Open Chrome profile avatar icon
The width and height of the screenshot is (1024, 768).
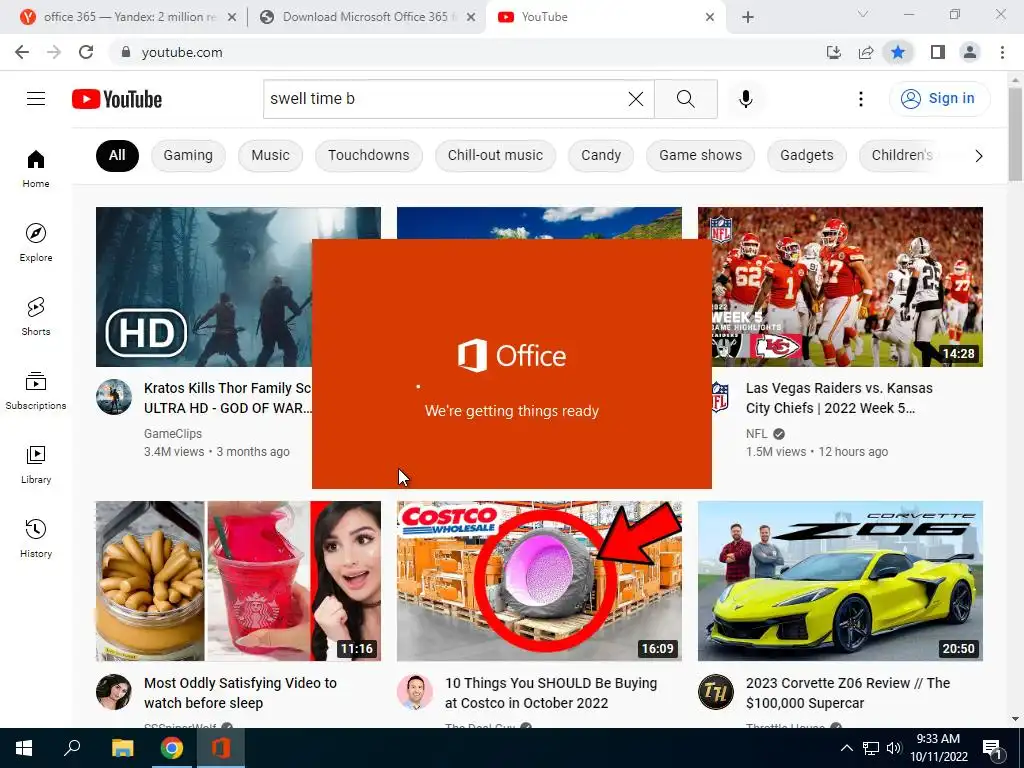point(970,52)
